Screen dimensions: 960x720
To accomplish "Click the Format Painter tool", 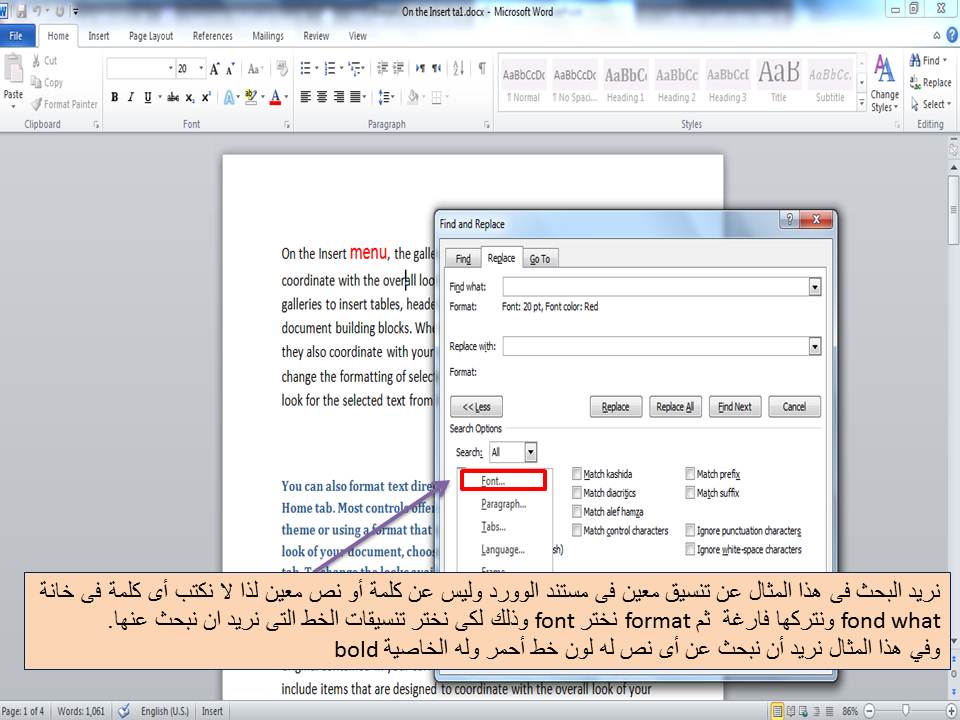I will [x=64, y=104].
